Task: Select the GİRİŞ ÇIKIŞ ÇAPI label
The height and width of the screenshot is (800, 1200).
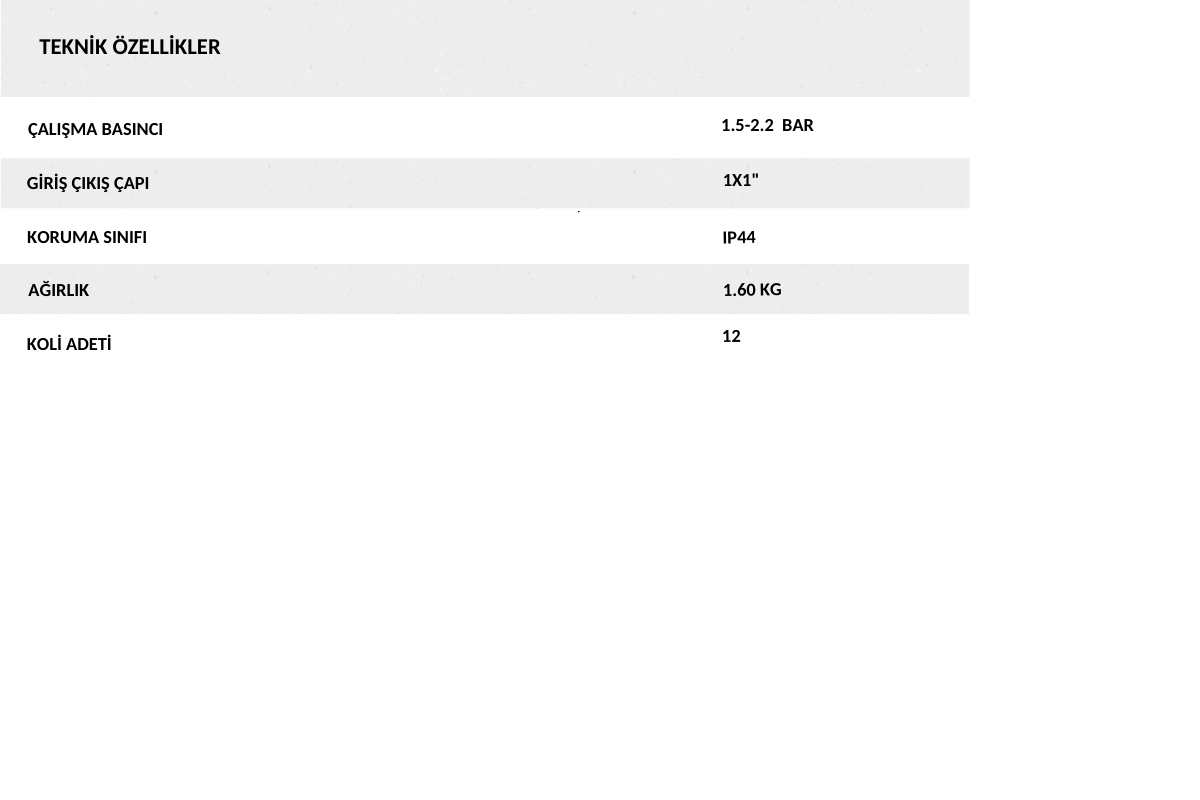Action: click(x=88, y=184)
